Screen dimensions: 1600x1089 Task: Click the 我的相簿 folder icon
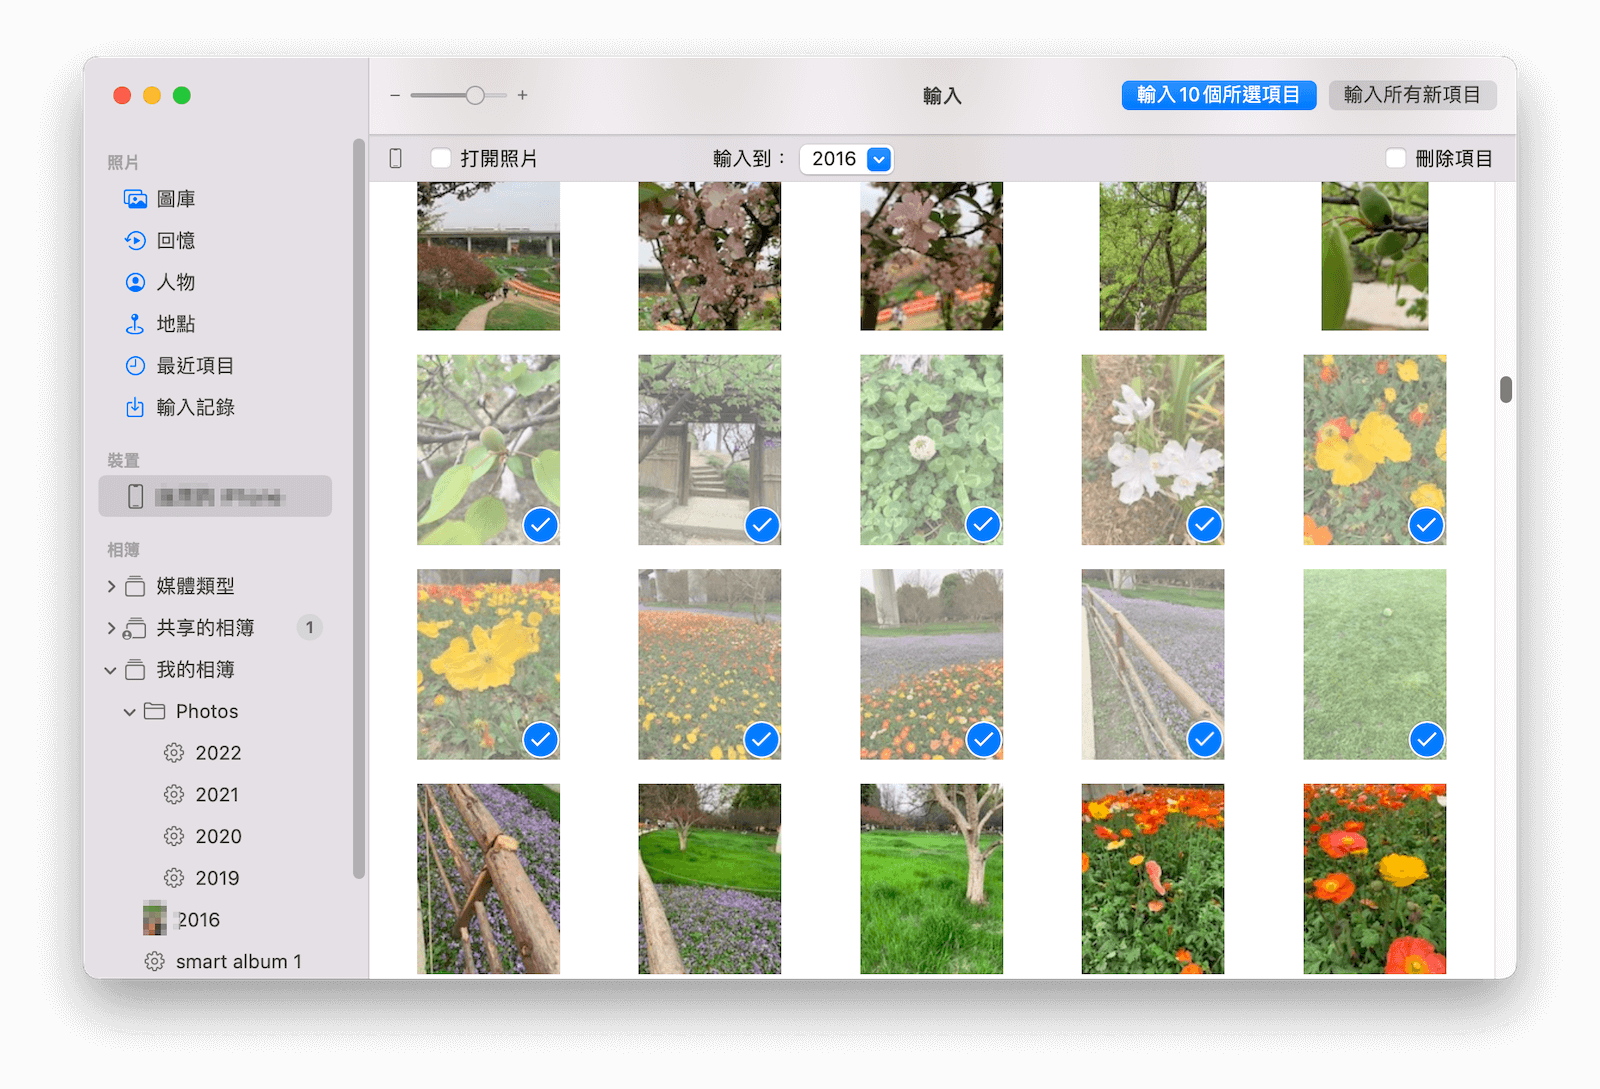coord(135,670)
